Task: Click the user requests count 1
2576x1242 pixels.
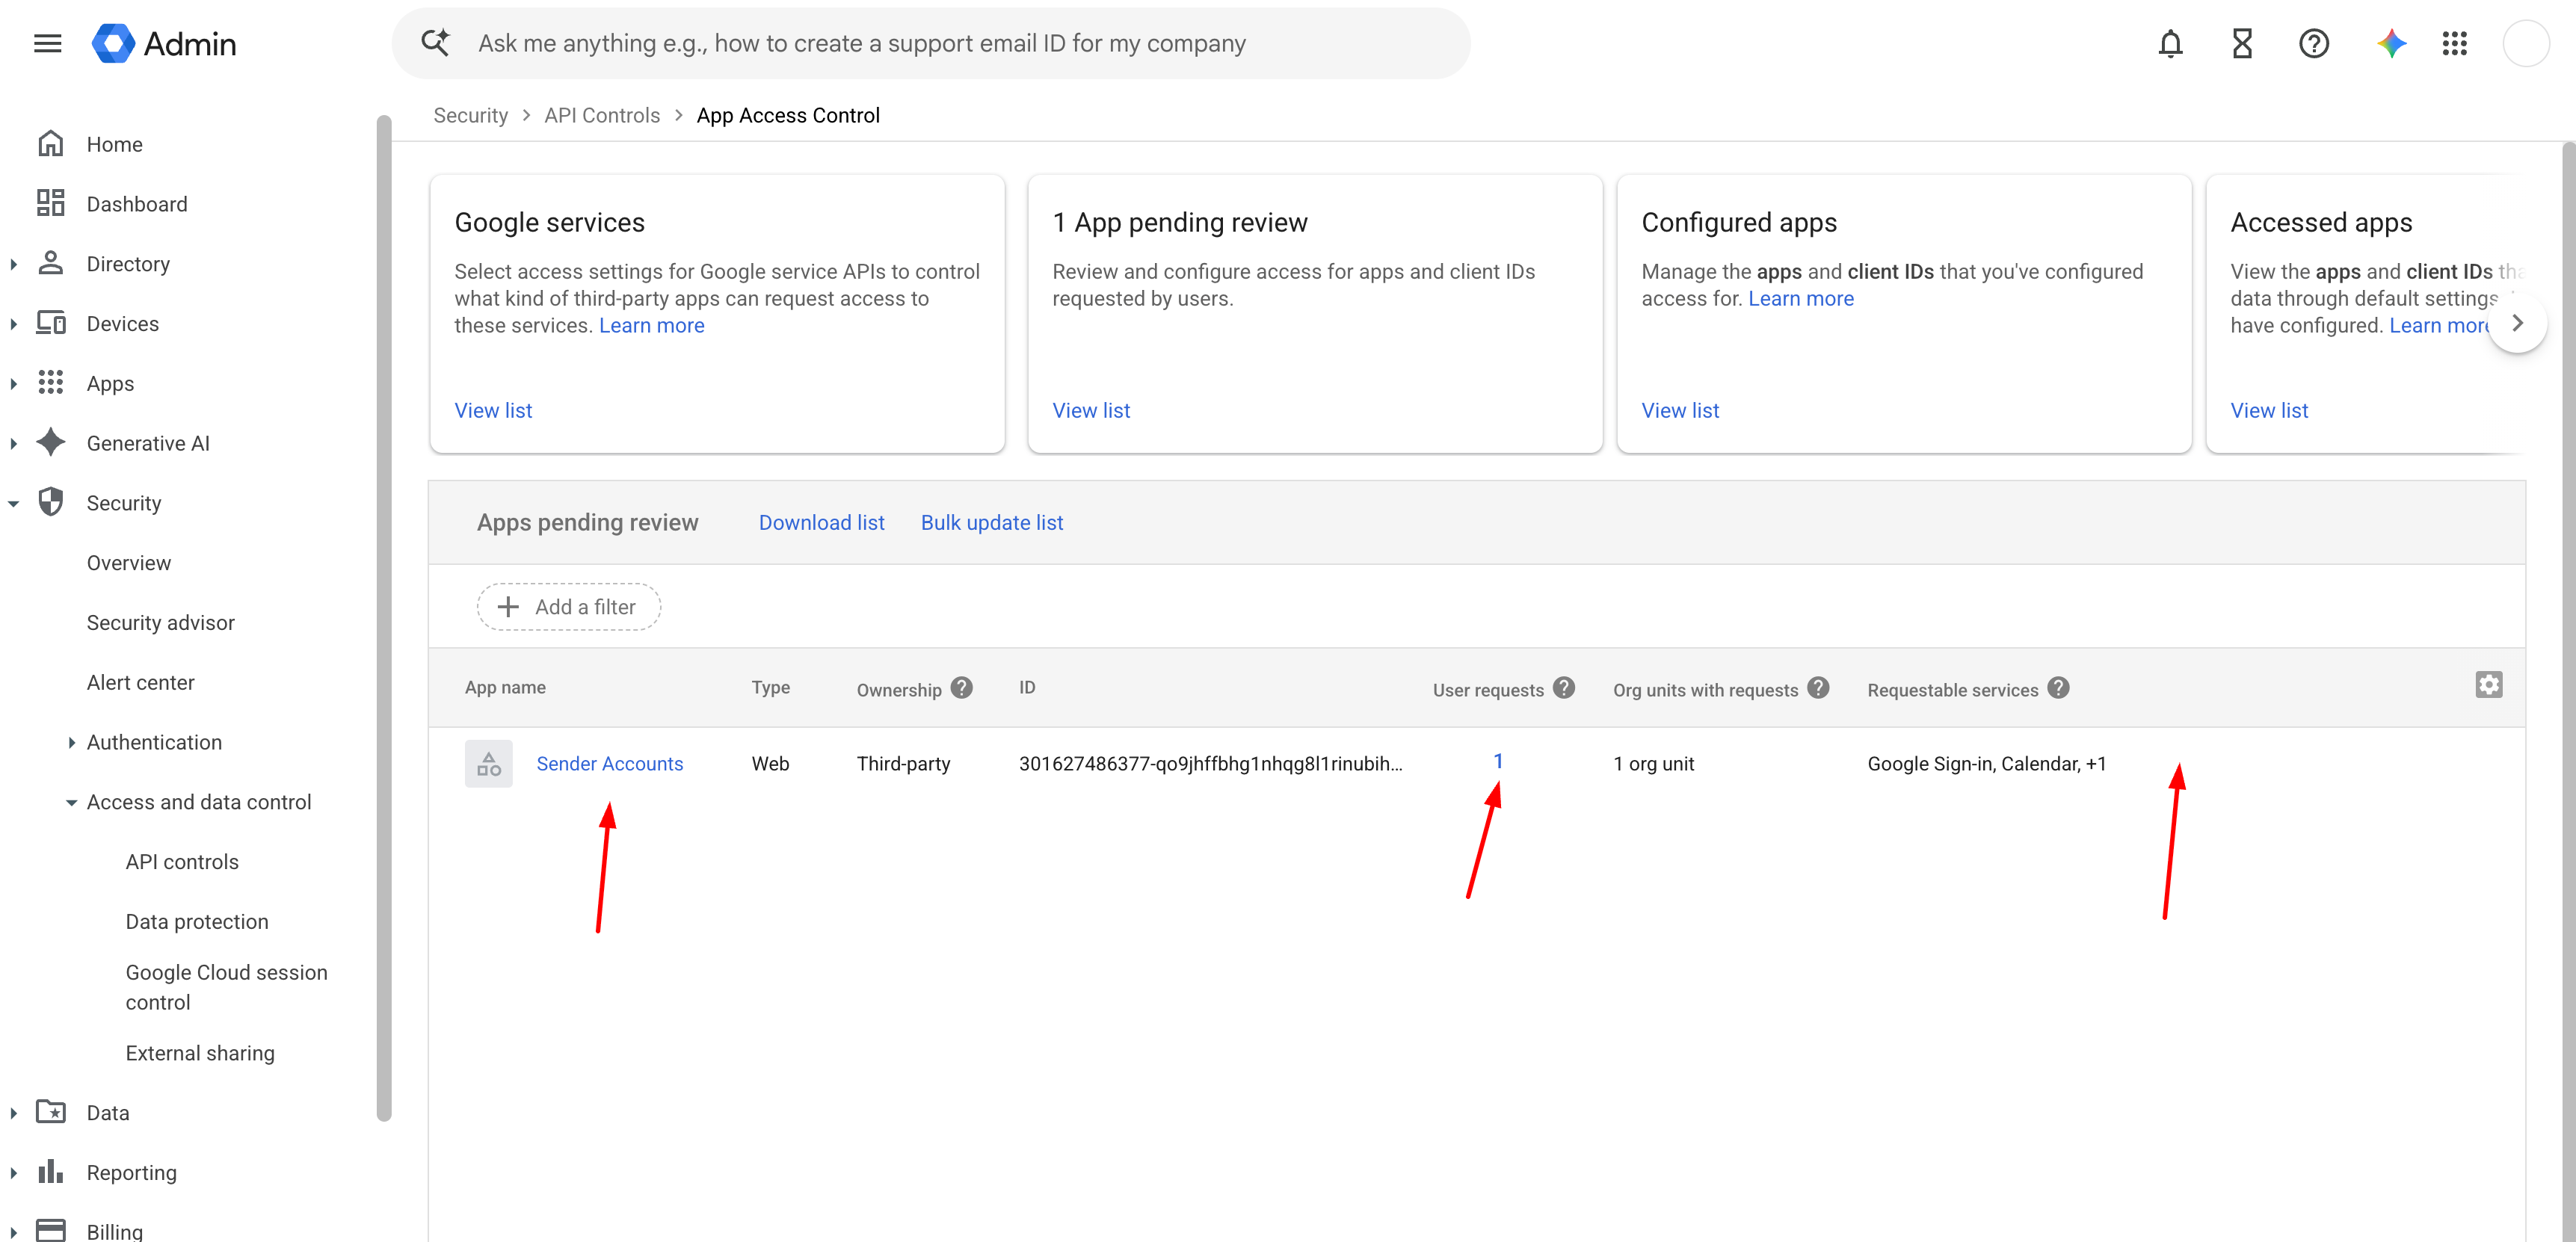Action: tap(1498, 761)
